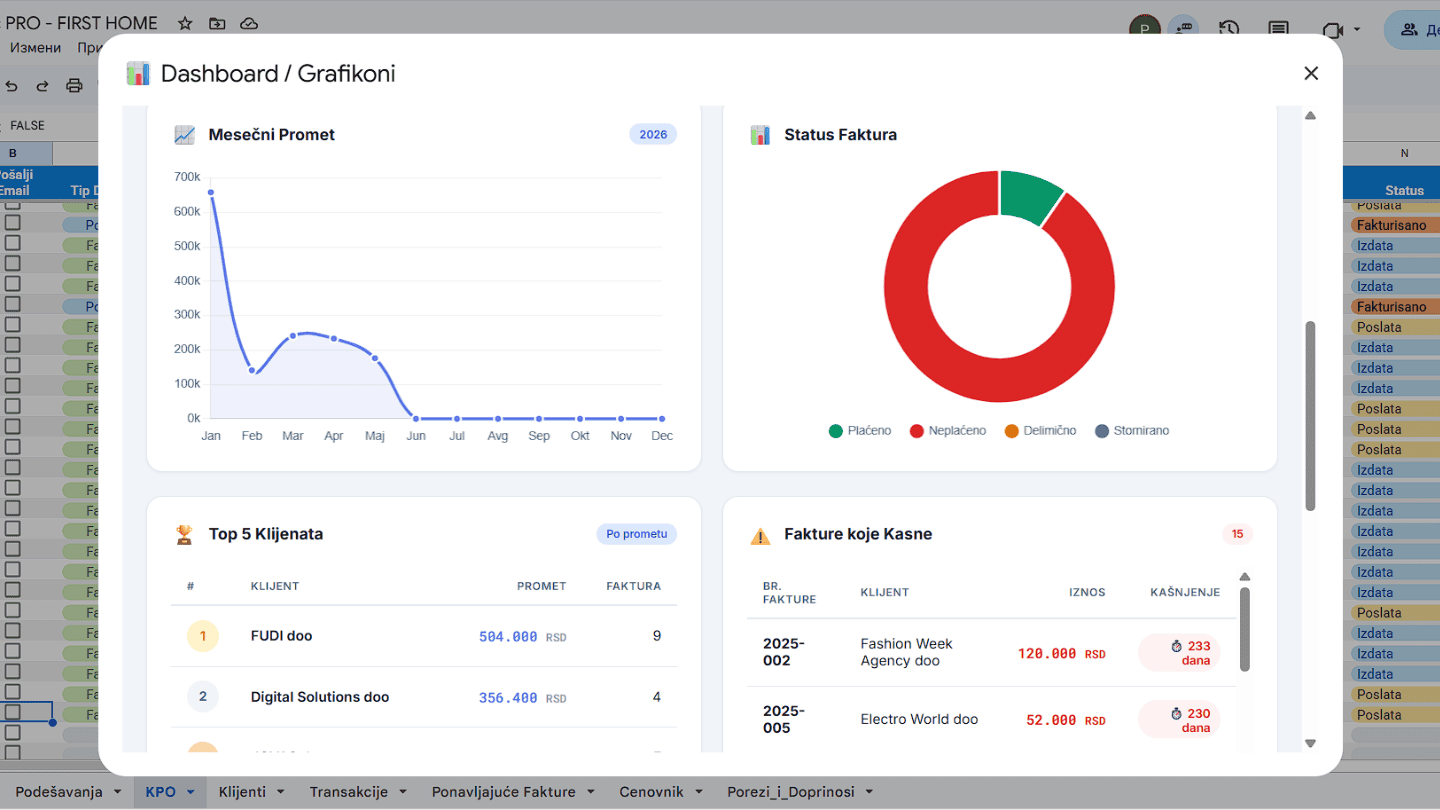Click the bar chart icon in the Dashboard title
This screenshot has height=810, width=1440.
click(x=138, y=73)
